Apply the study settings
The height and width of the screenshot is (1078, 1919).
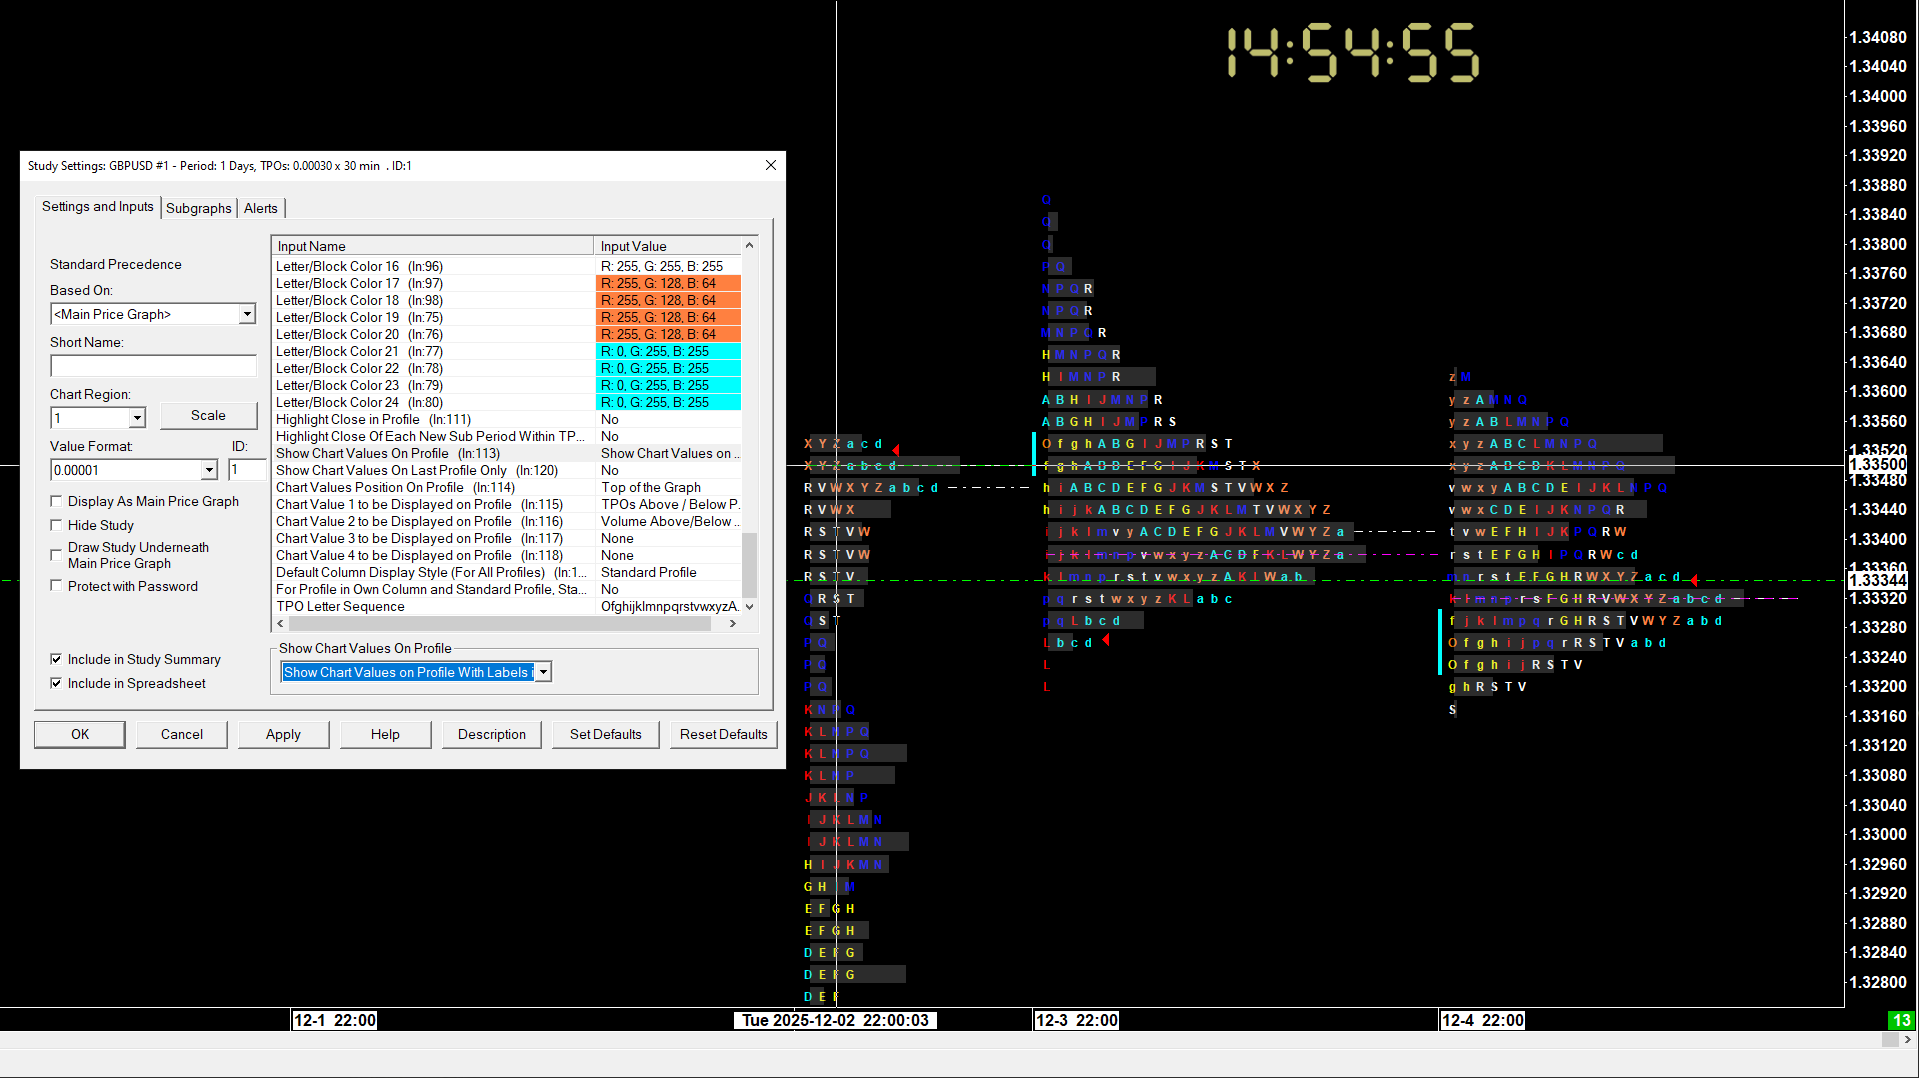point(283,734)
